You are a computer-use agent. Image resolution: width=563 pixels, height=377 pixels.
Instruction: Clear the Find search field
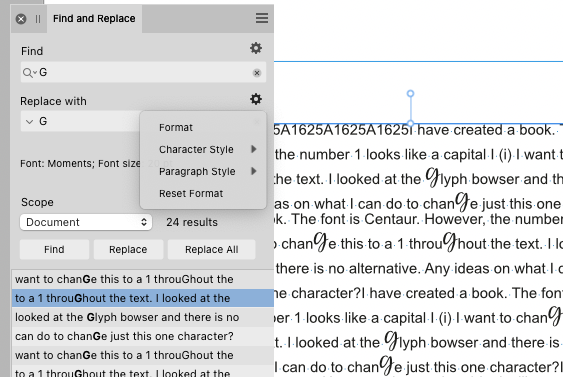[257, 73]
